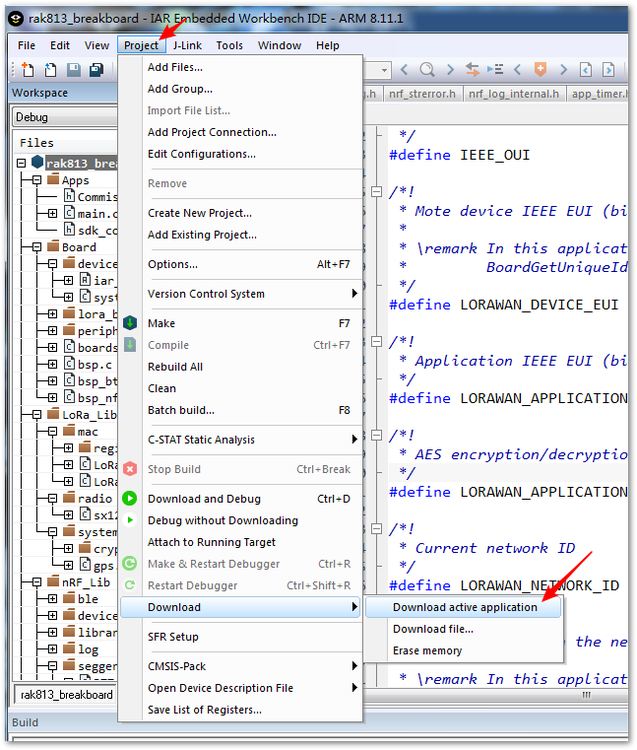Open the Tools menu
This screenshot has width=637, height=750.
(x=230, y=45)
